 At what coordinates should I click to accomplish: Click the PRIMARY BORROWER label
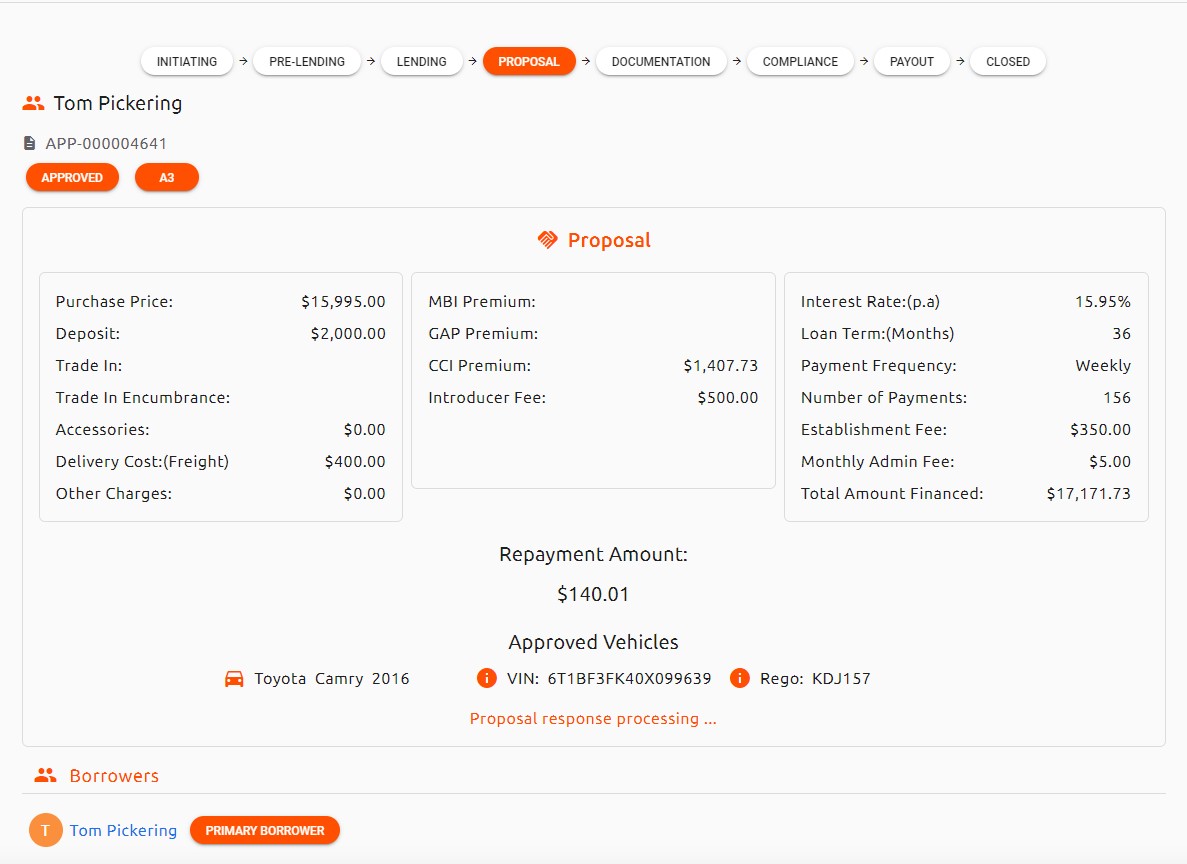264,830
